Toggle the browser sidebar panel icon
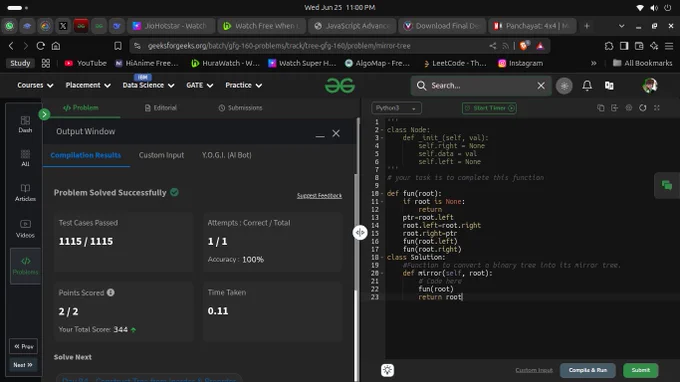Image resolution: width=680 pixels, height=382 pixels. [x=624, y=46]
